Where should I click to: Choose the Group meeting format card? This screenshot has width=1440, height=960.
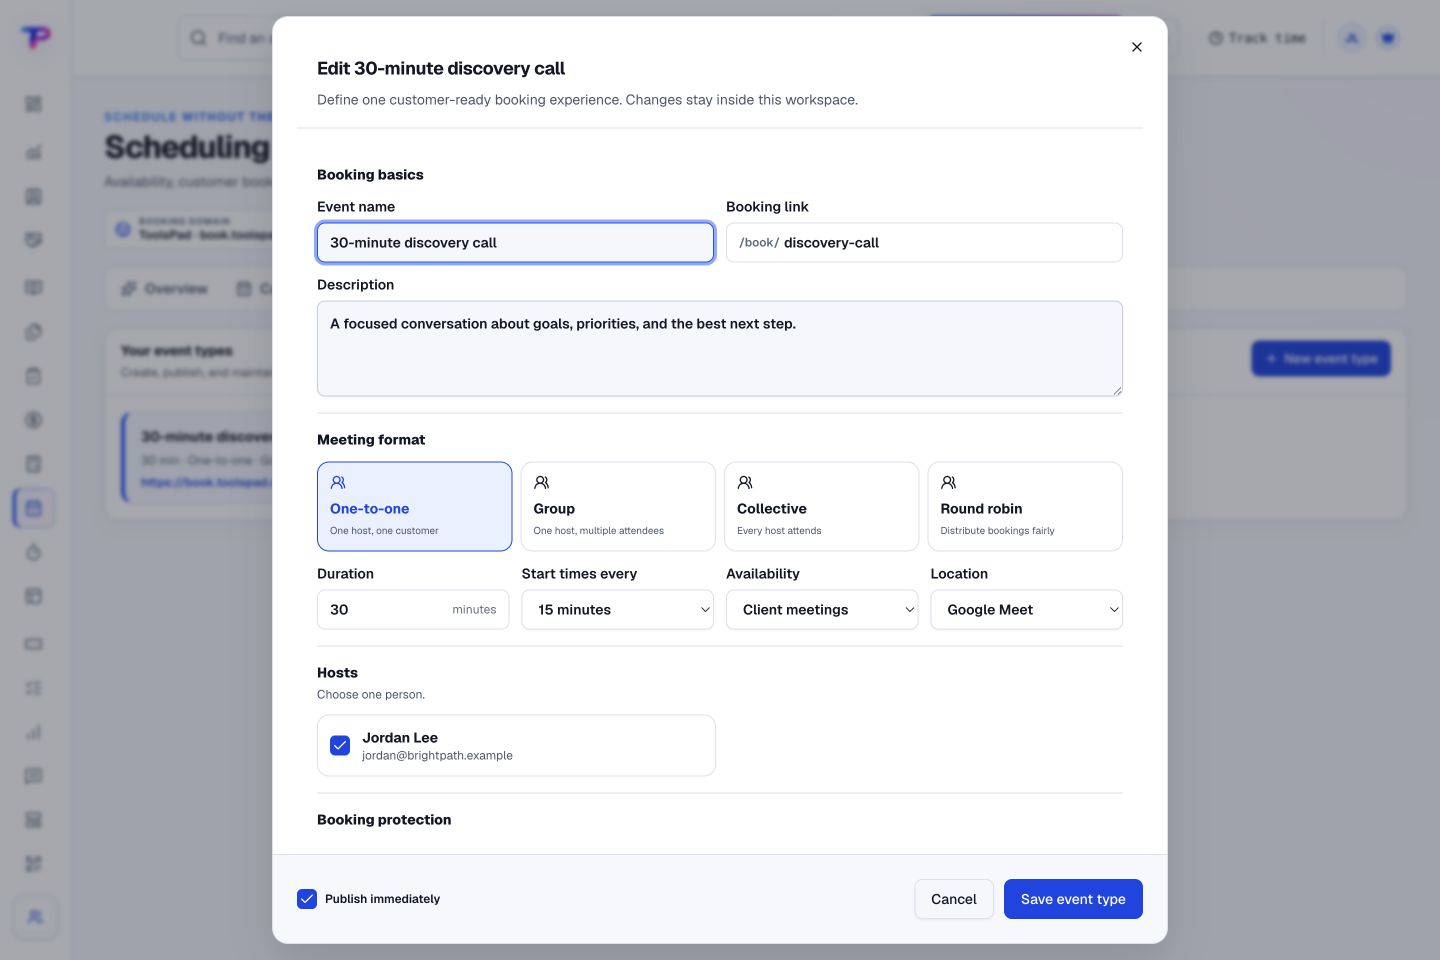[618, 507]
